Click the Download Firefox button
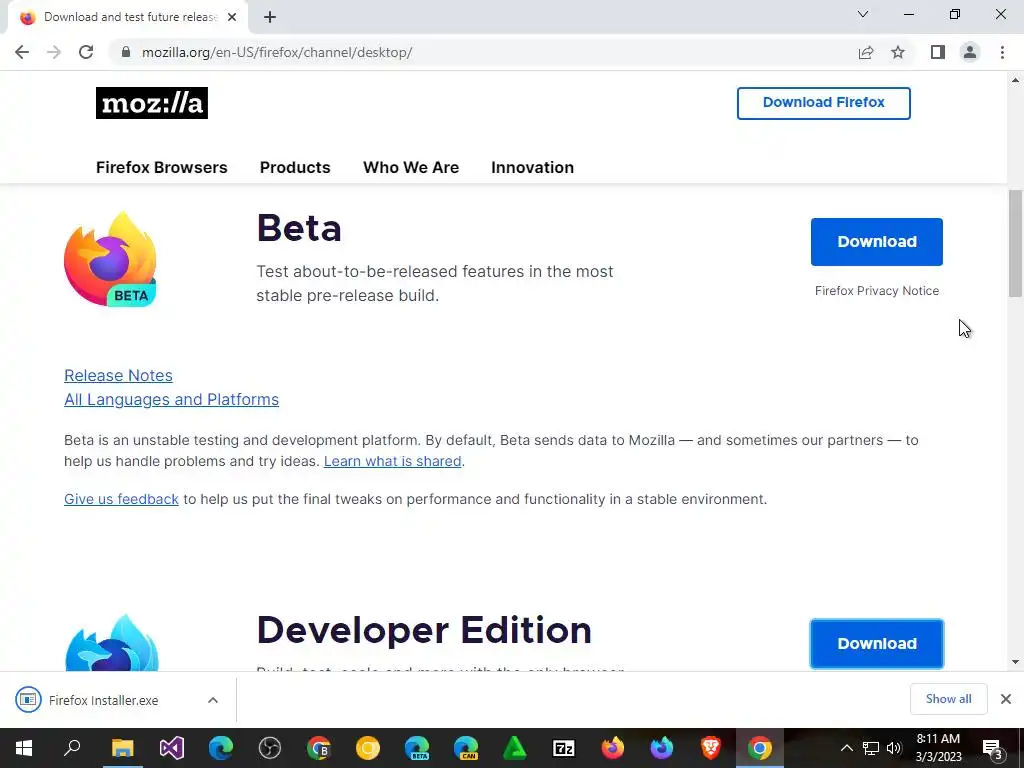 pyautogui.click(x=824, y=103)
